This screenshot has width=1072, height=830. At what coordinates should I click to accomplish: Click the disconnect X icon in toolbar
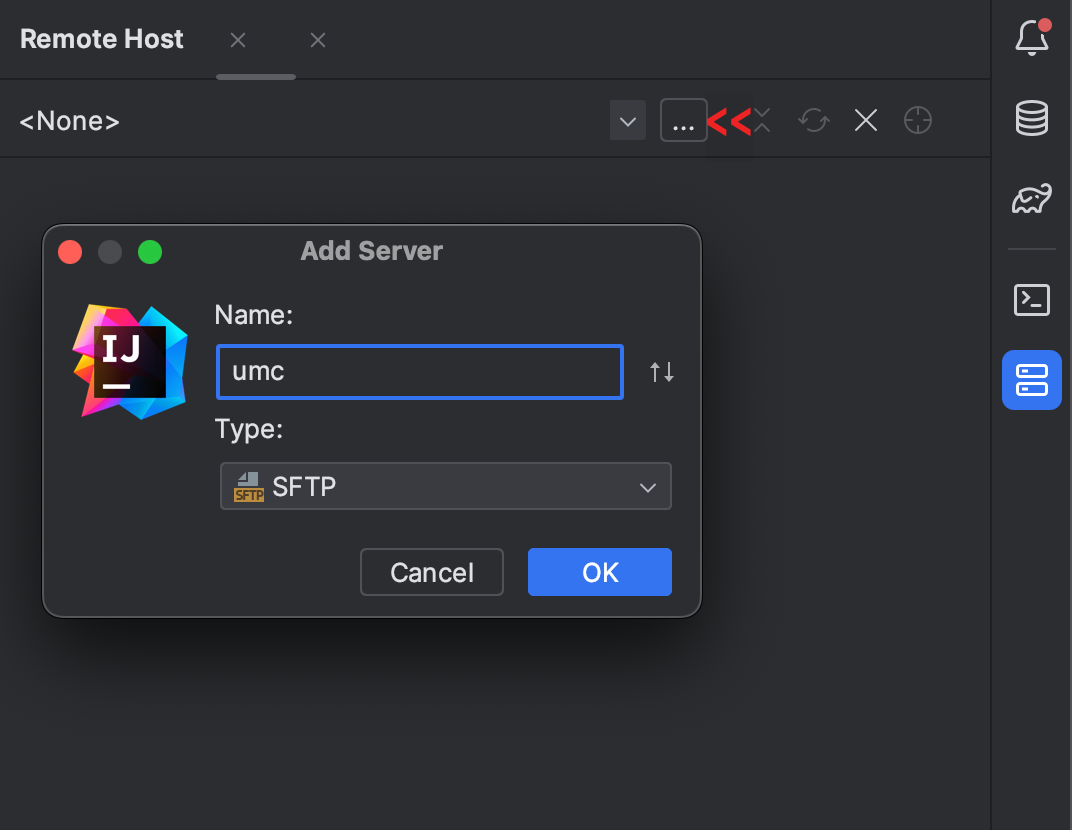tap(866, 120)
